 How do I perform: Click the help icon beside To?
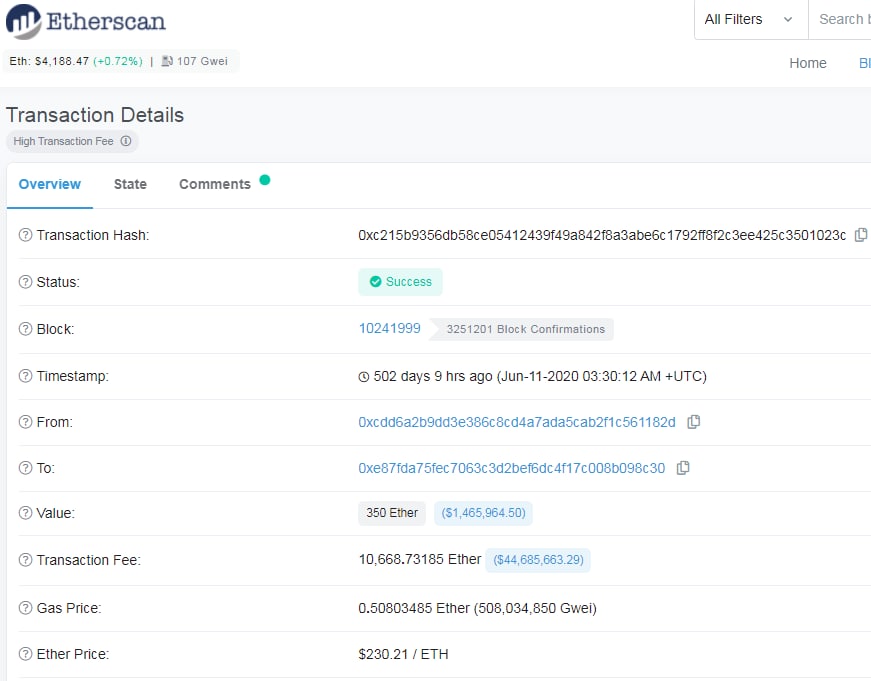point(26,468)
